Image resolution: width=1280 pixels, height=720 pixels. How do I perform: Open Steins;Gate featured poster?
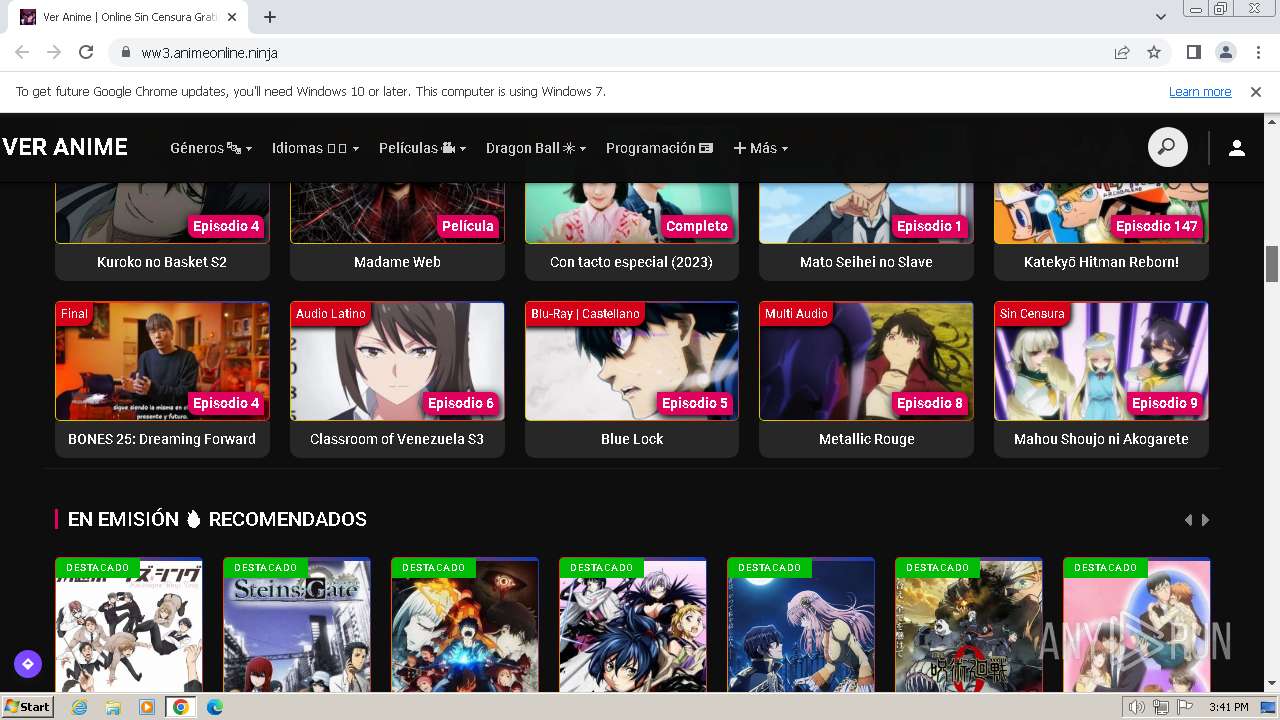click(x=297, y=625)
